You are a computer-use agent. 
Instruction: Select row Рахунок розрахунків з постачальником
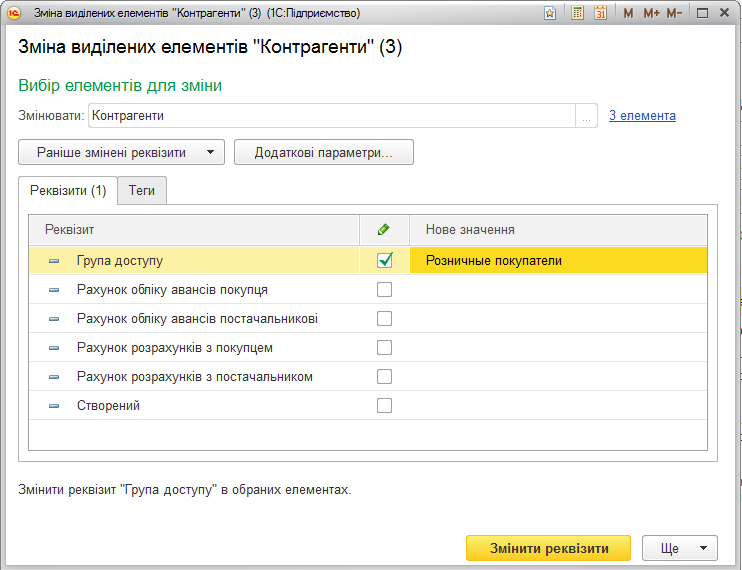pos(368,377)
